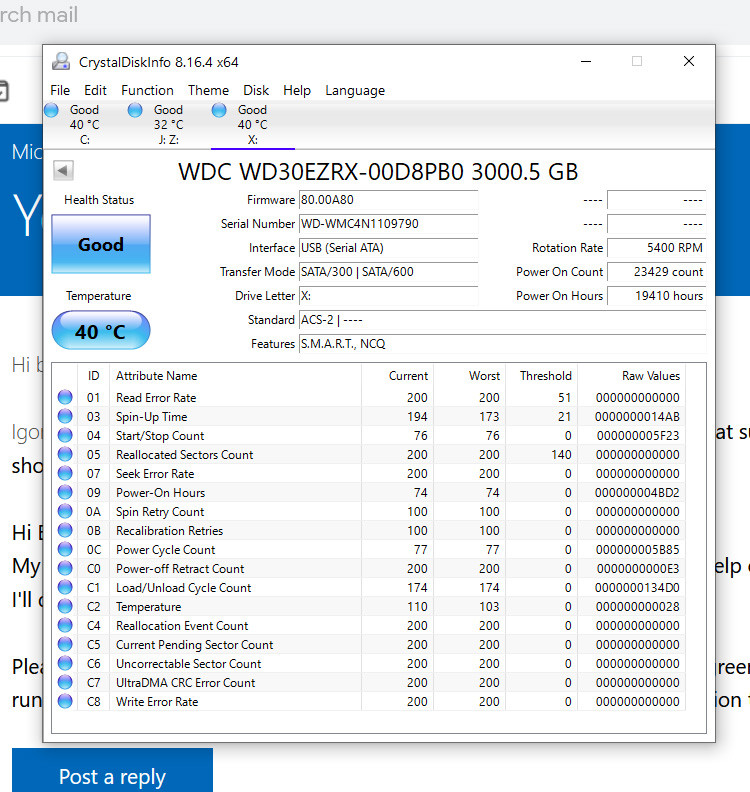The image size is (750, 792).
Task: Click the CrystalDiskInfo app icon in title bar
Action: (x=61, y=62)
